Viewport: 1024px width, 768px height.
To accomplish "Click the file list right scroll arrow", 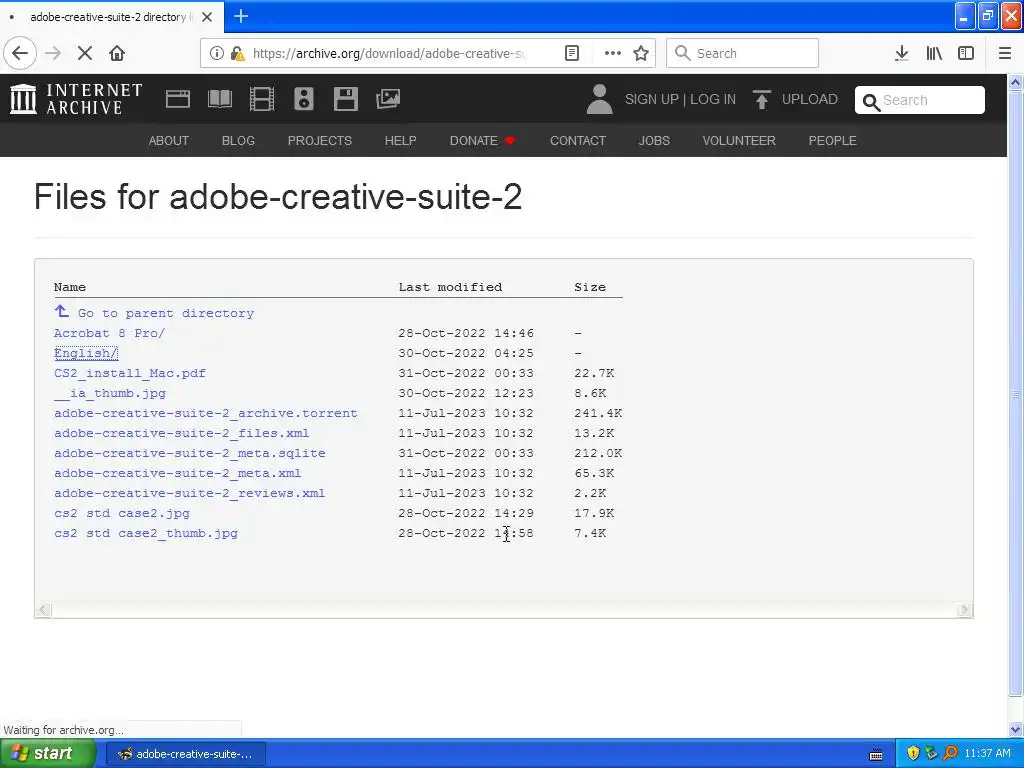I will coord(964,610).
